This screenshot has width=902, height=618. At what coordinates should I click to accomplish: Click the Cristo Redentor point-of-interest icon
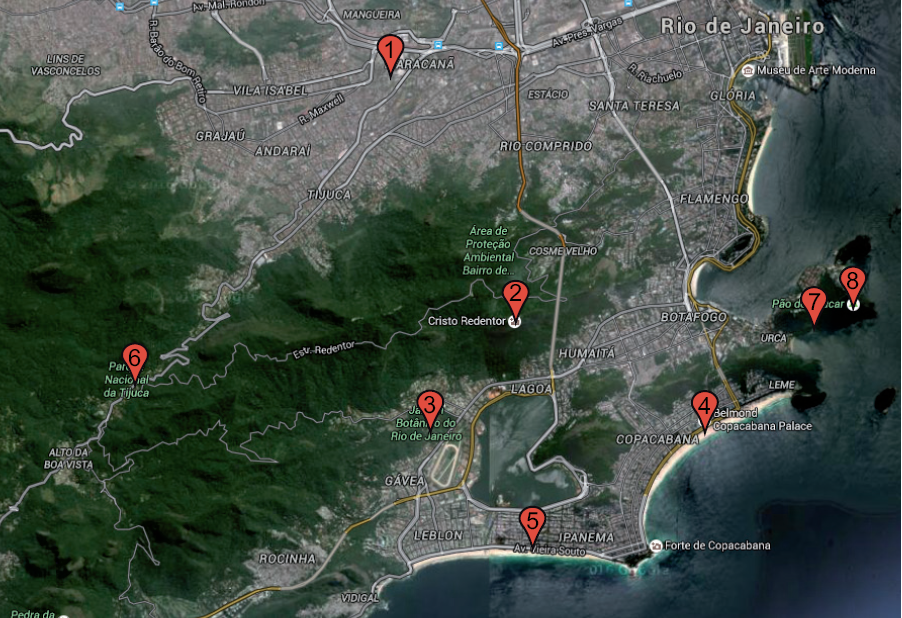coord(514,321)
